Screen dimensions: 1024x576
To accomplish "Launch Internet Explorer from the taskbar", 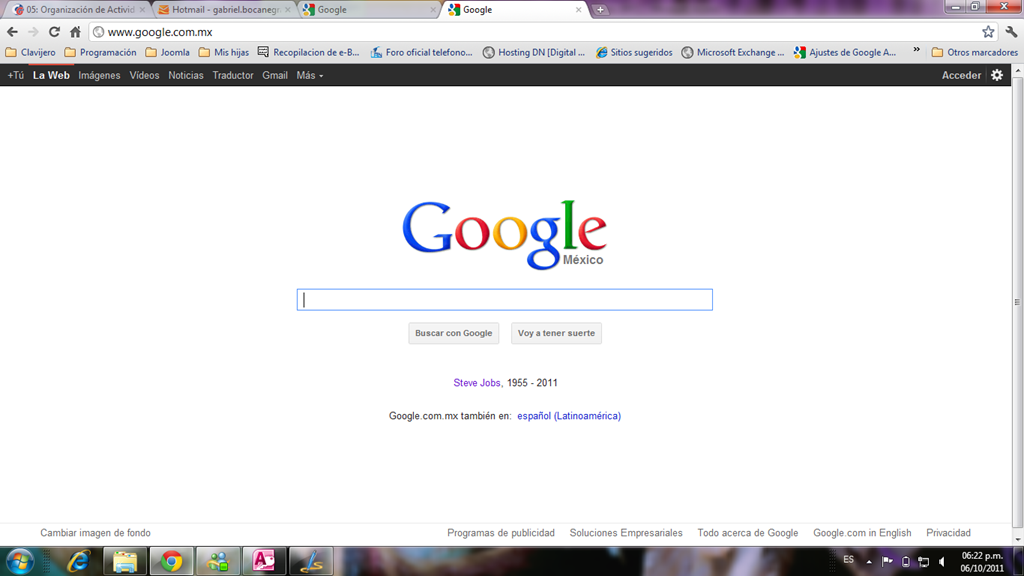I will click(78, 561).
